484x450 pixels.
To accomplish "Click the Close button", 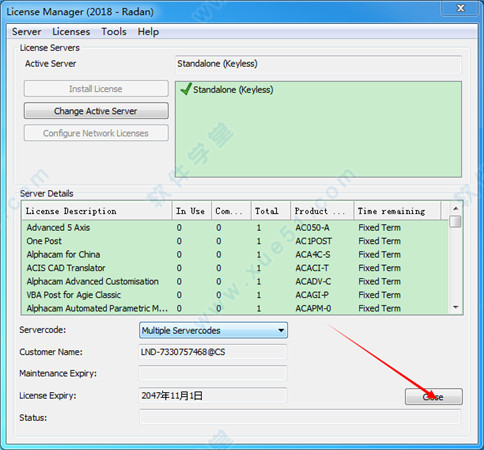I will click(x=434, y=397).
